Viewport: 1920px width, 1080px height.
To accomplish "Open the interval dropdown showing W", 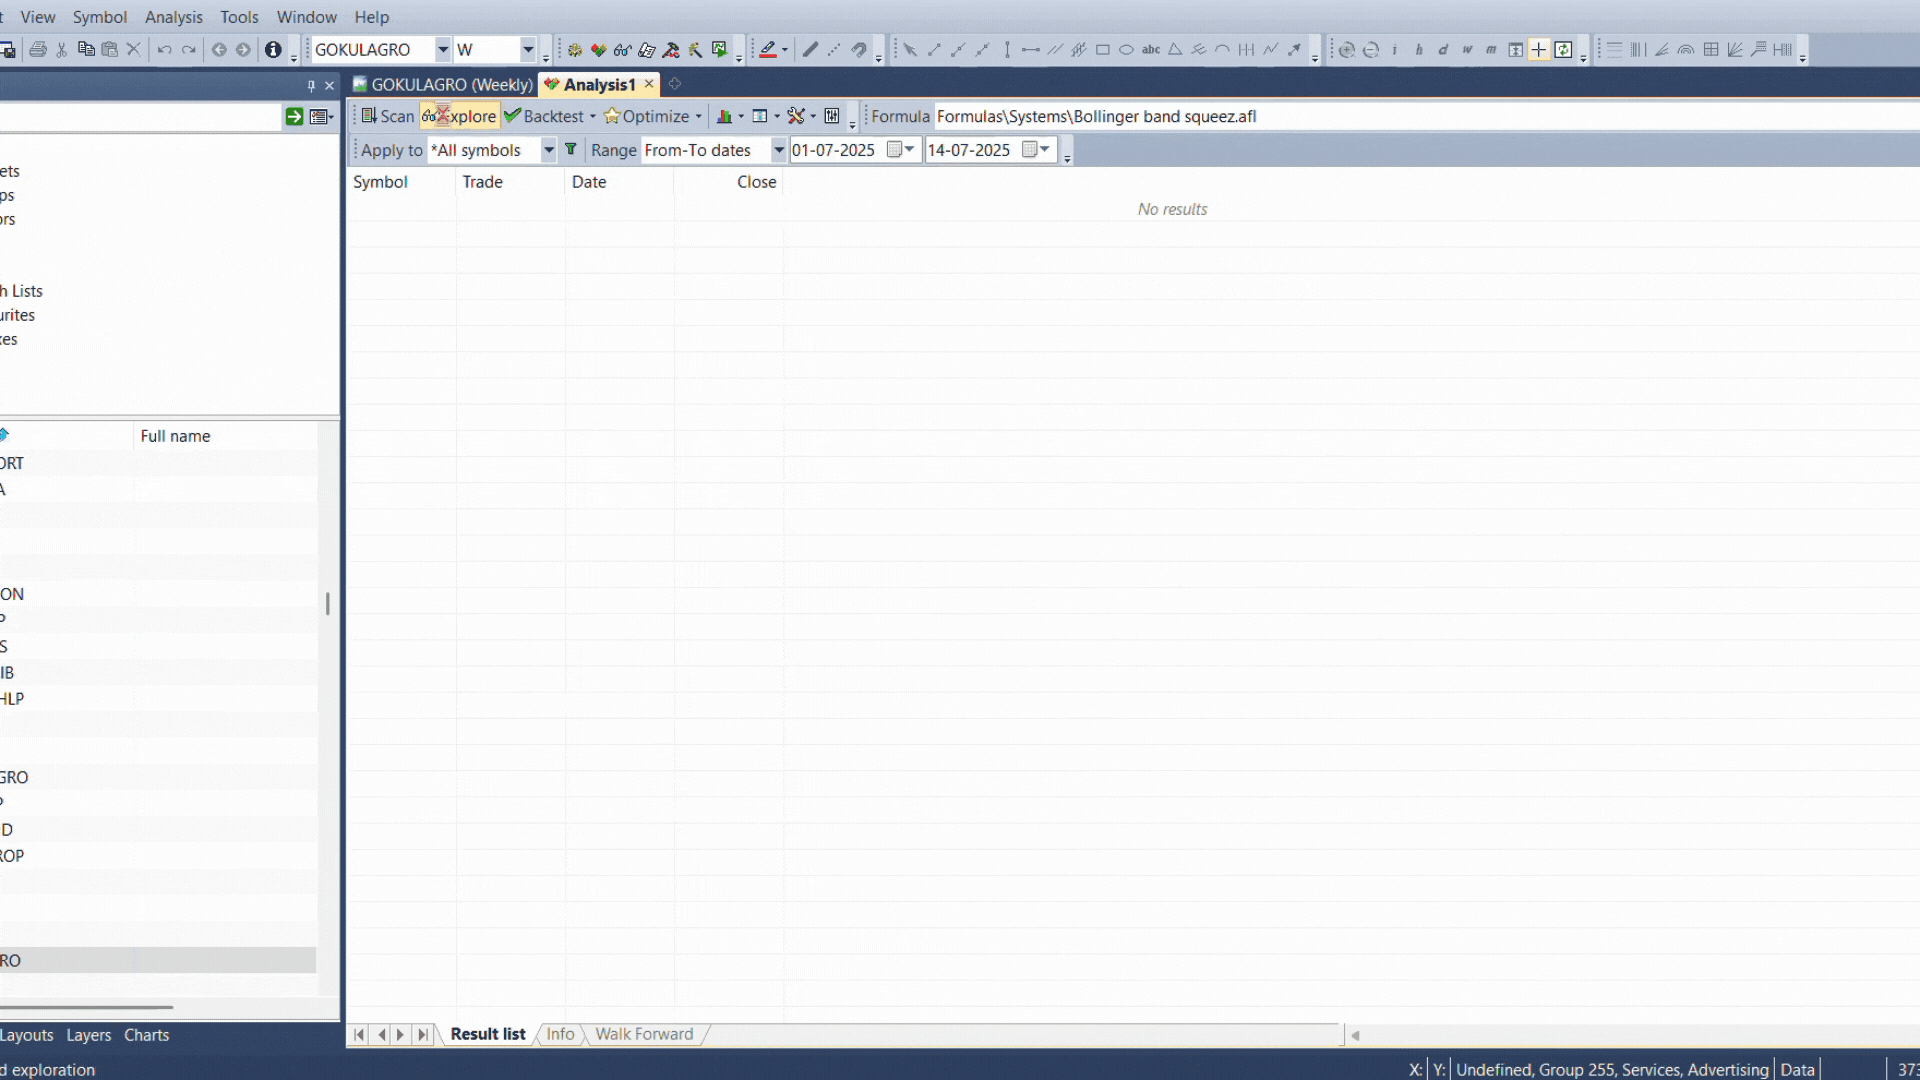I will click(x=530, y=49).
